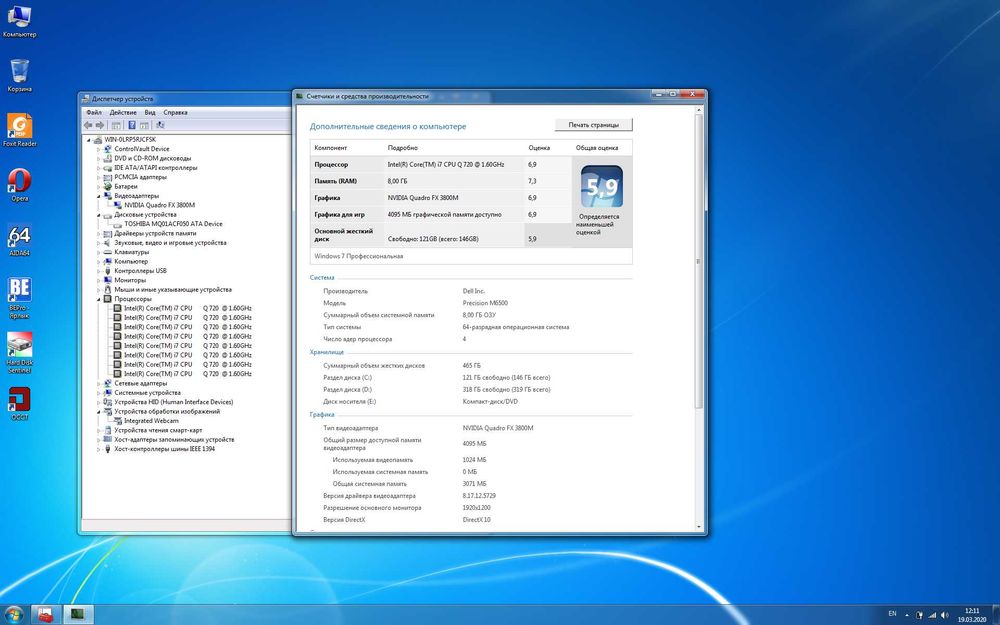Expand the Контроллеры USB node
The width and height of the screenshot is (1000, 625).
[x=99, y=270]
